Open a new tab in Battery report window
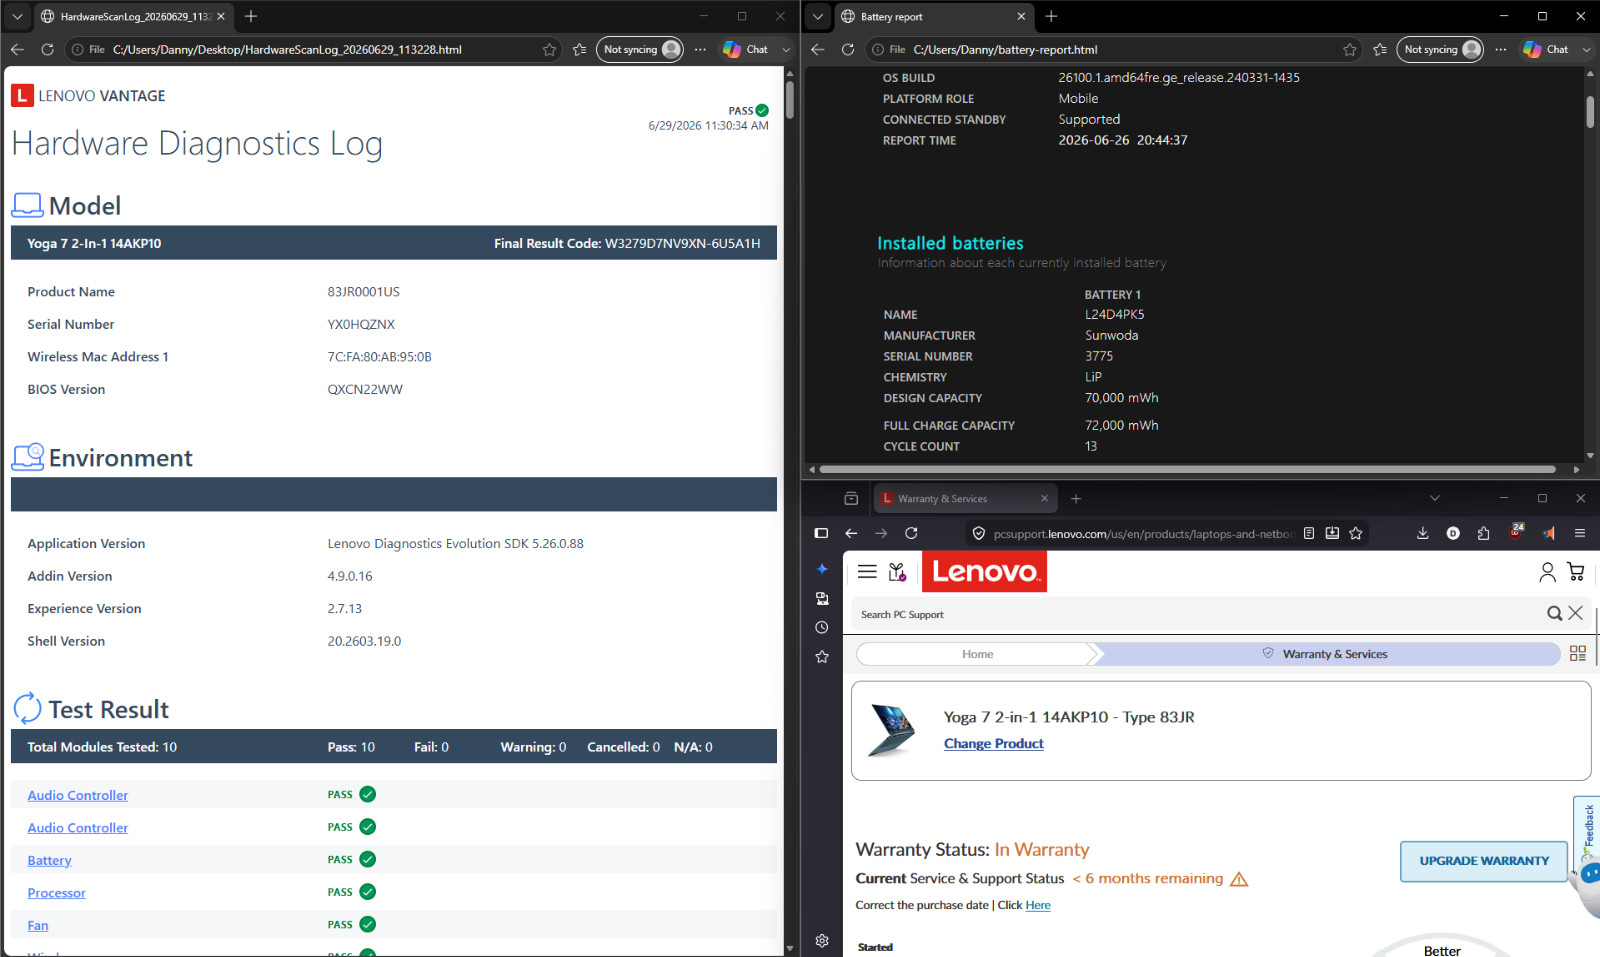Screen dimensions: 1600x957 (x=1051, y=16)
